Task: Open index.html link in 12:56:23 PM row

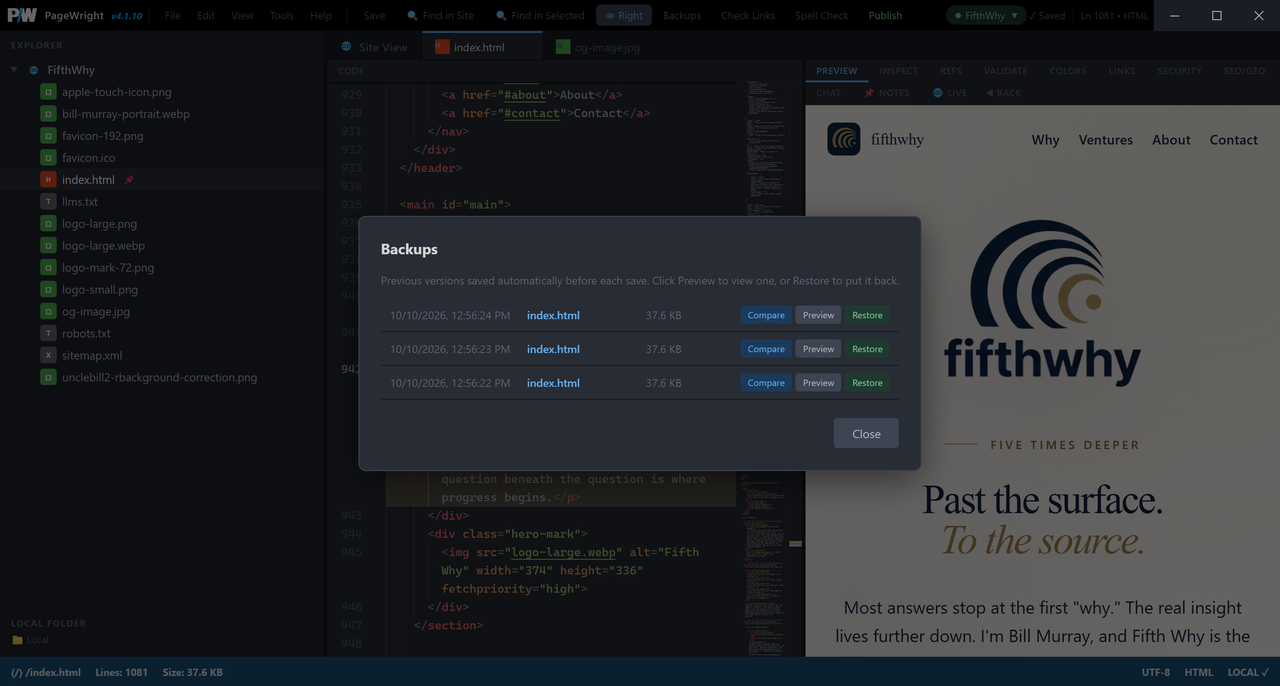Action: pyautogui.click(x=553, y=349)
